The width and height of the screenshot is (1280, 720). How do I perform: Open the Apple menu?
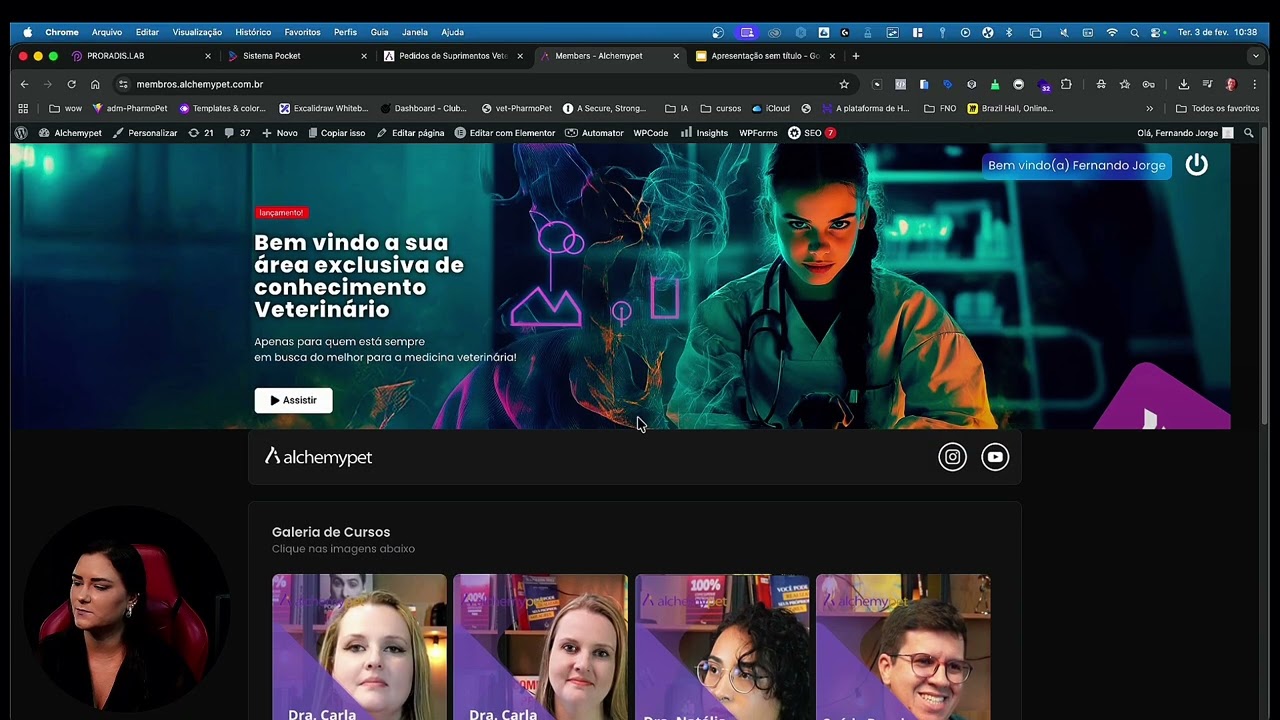(x=27, y=32)
